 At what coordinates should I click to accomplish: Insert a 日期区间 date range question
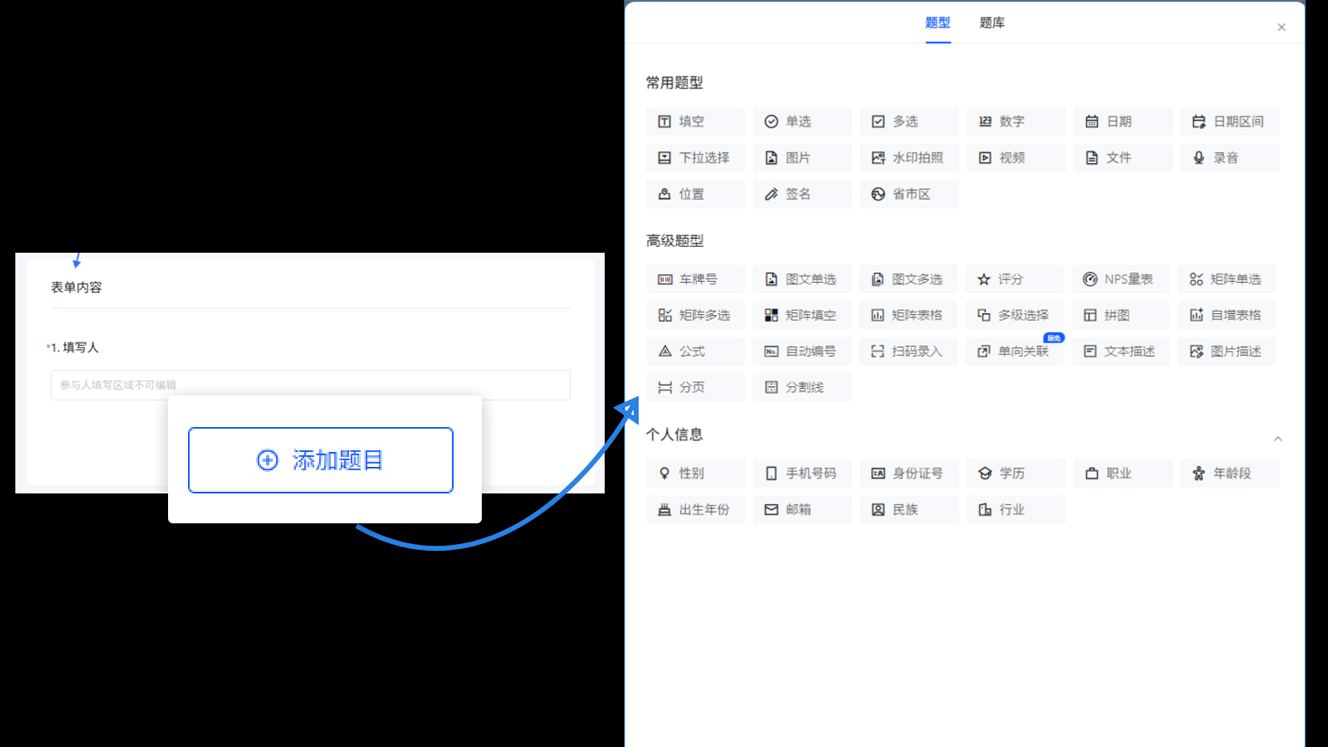[1229, 121]
